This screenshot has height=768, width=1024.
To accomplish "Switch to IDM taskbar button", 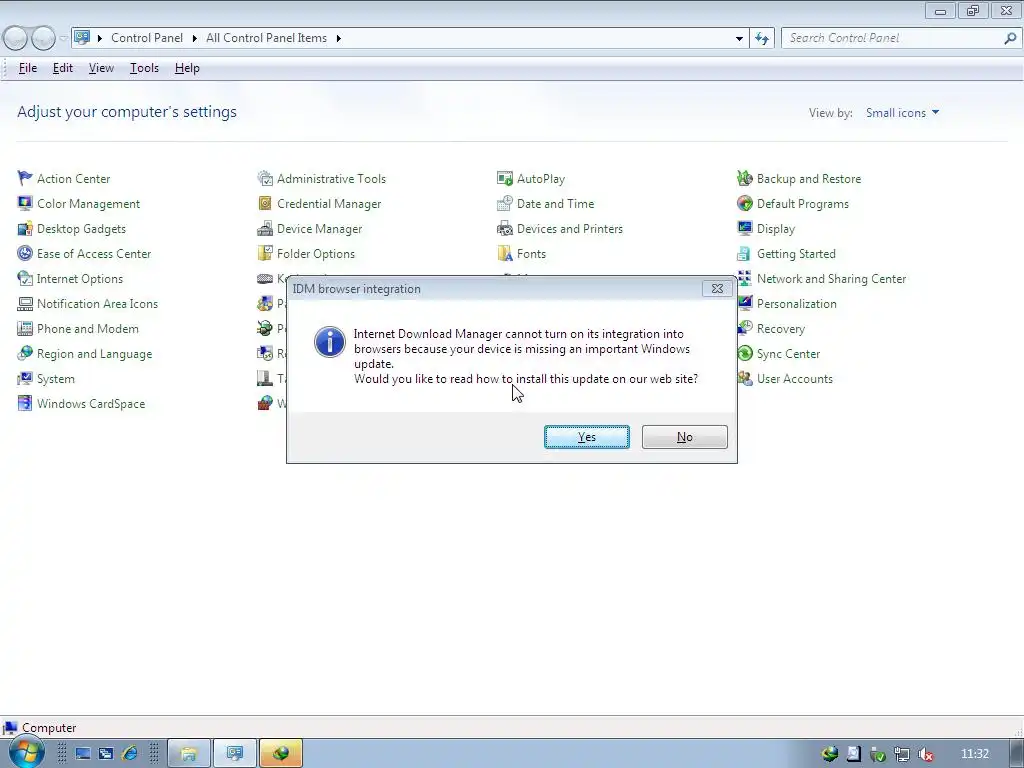I will (281, 754).
